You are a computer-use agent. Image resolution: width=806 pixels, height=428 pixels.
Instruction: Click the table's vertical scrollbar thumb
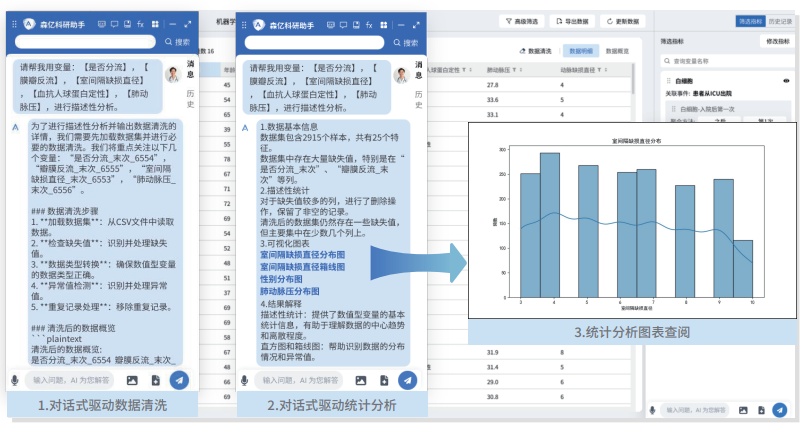pyautogui.click(x=633, y=79)
